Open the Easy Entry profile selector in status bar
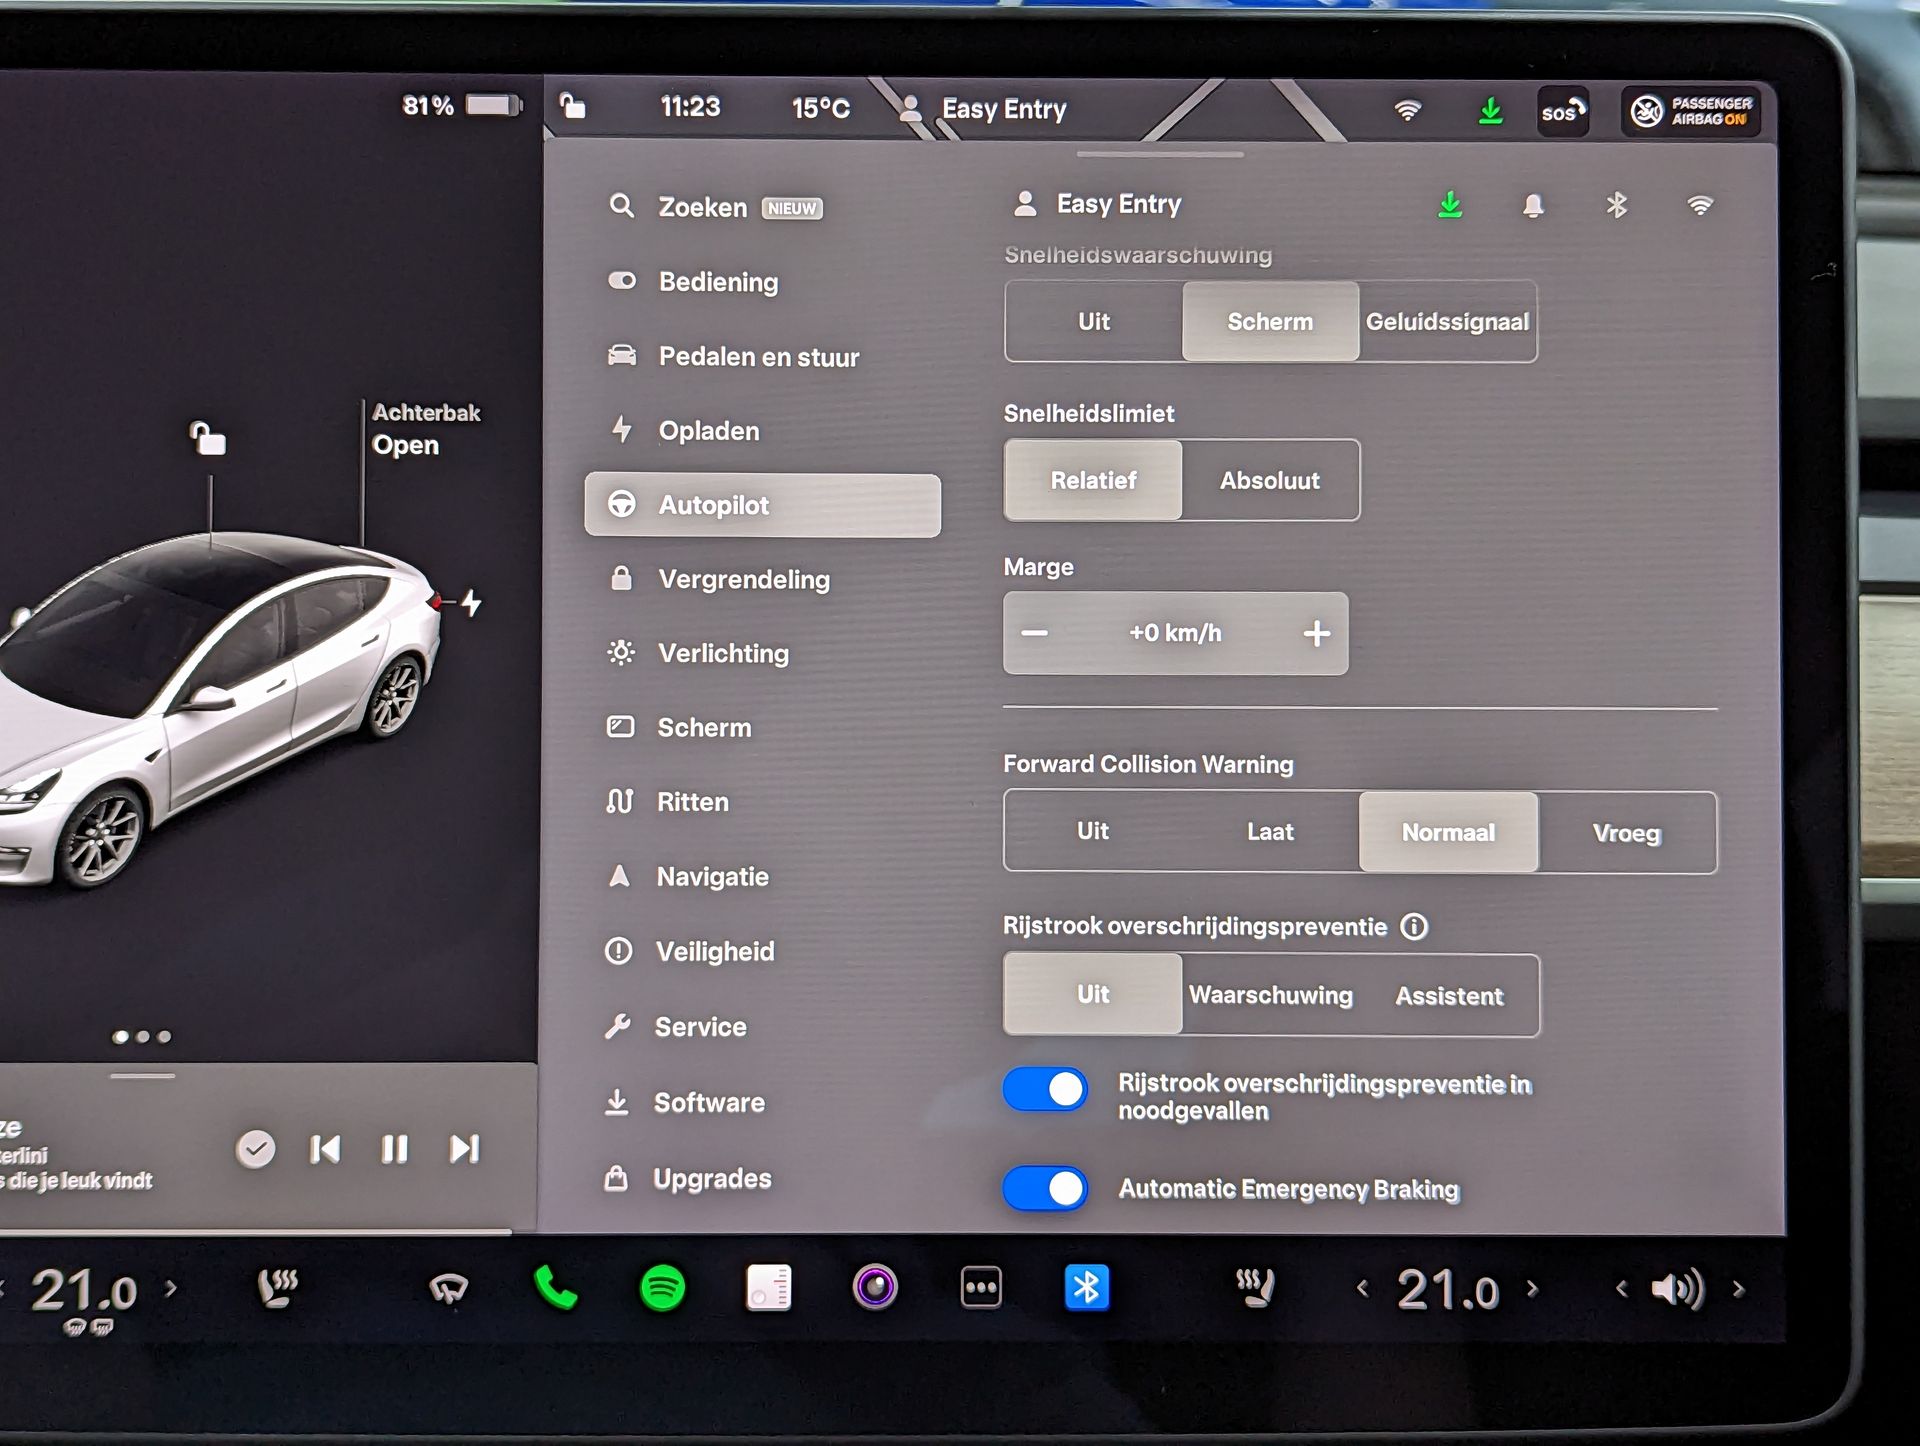Screen dimensions: 1920x1446 click(982, 109)
